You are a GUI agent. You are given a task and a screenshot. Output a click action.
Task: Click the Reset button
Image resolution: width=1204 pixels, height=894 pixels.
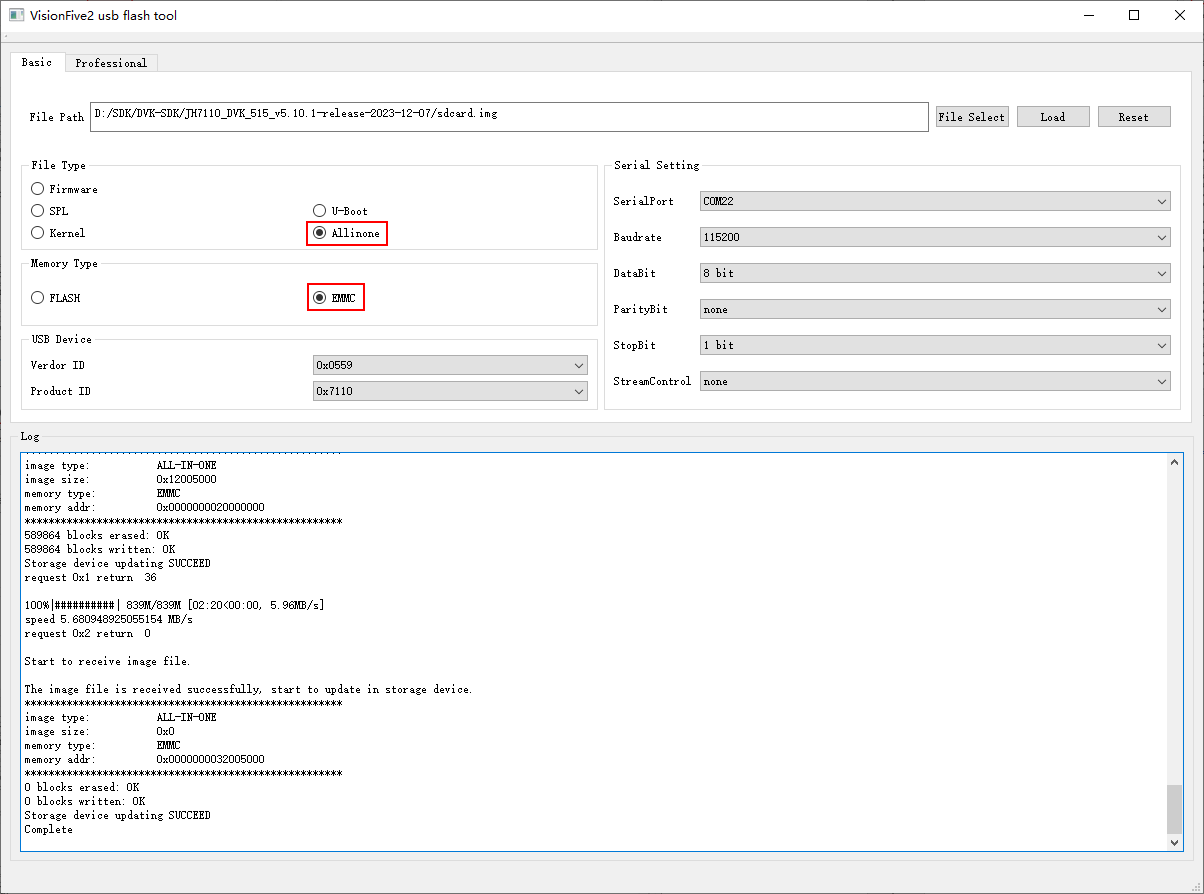point(1134,117)
